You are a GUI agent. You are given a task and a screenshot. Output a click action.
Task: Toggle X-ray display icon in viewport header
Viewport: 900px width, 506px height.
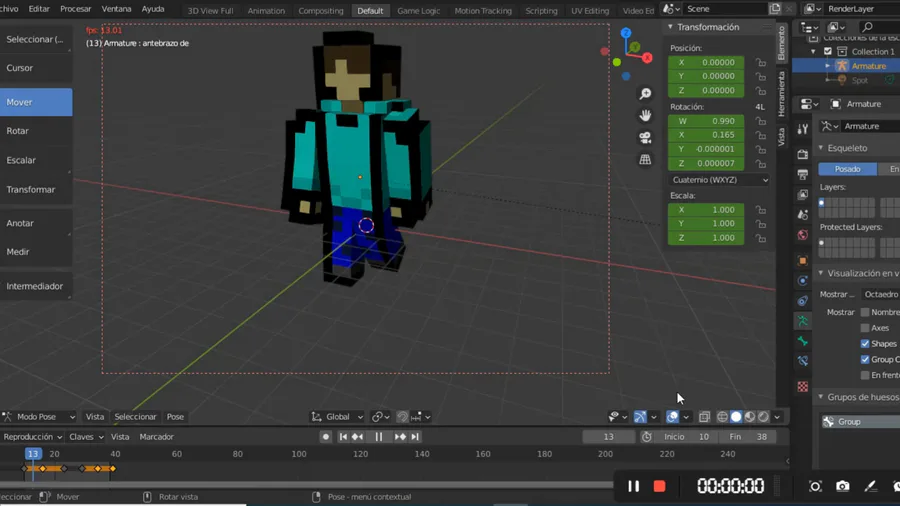tap(704, 417)
